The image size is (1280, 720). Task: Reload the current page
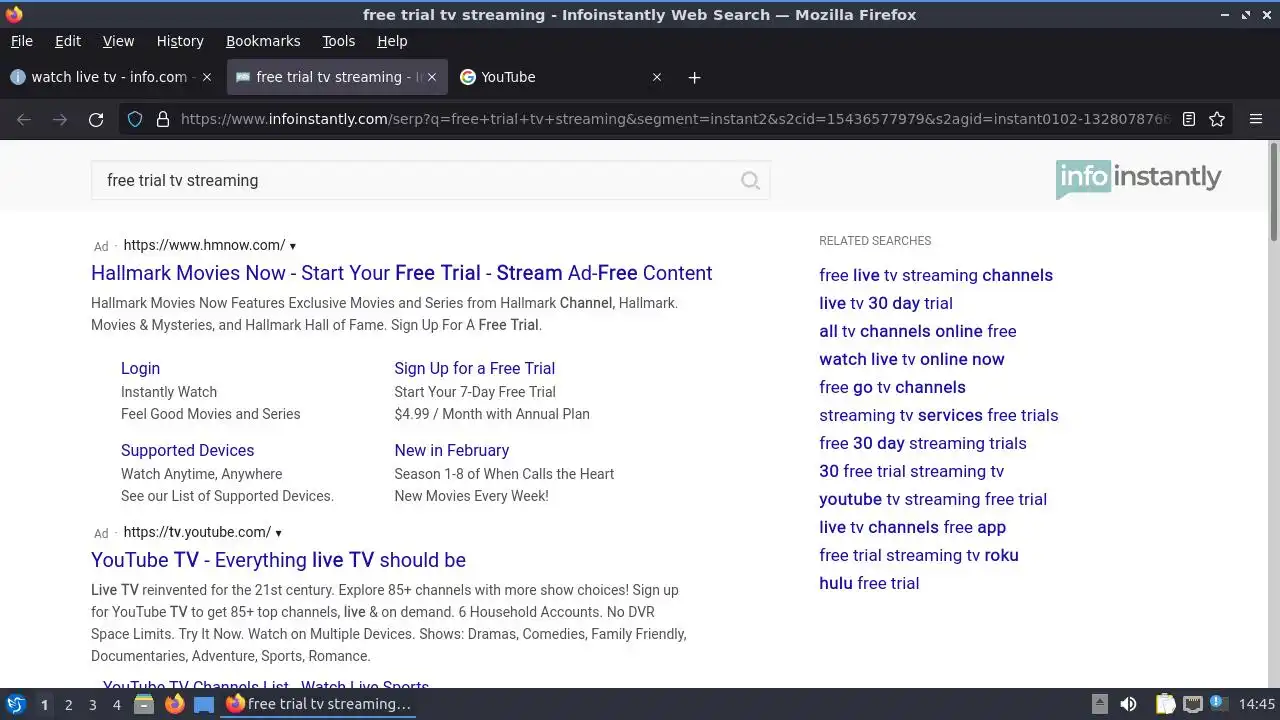pyautogui.click(x=96, y=119)
